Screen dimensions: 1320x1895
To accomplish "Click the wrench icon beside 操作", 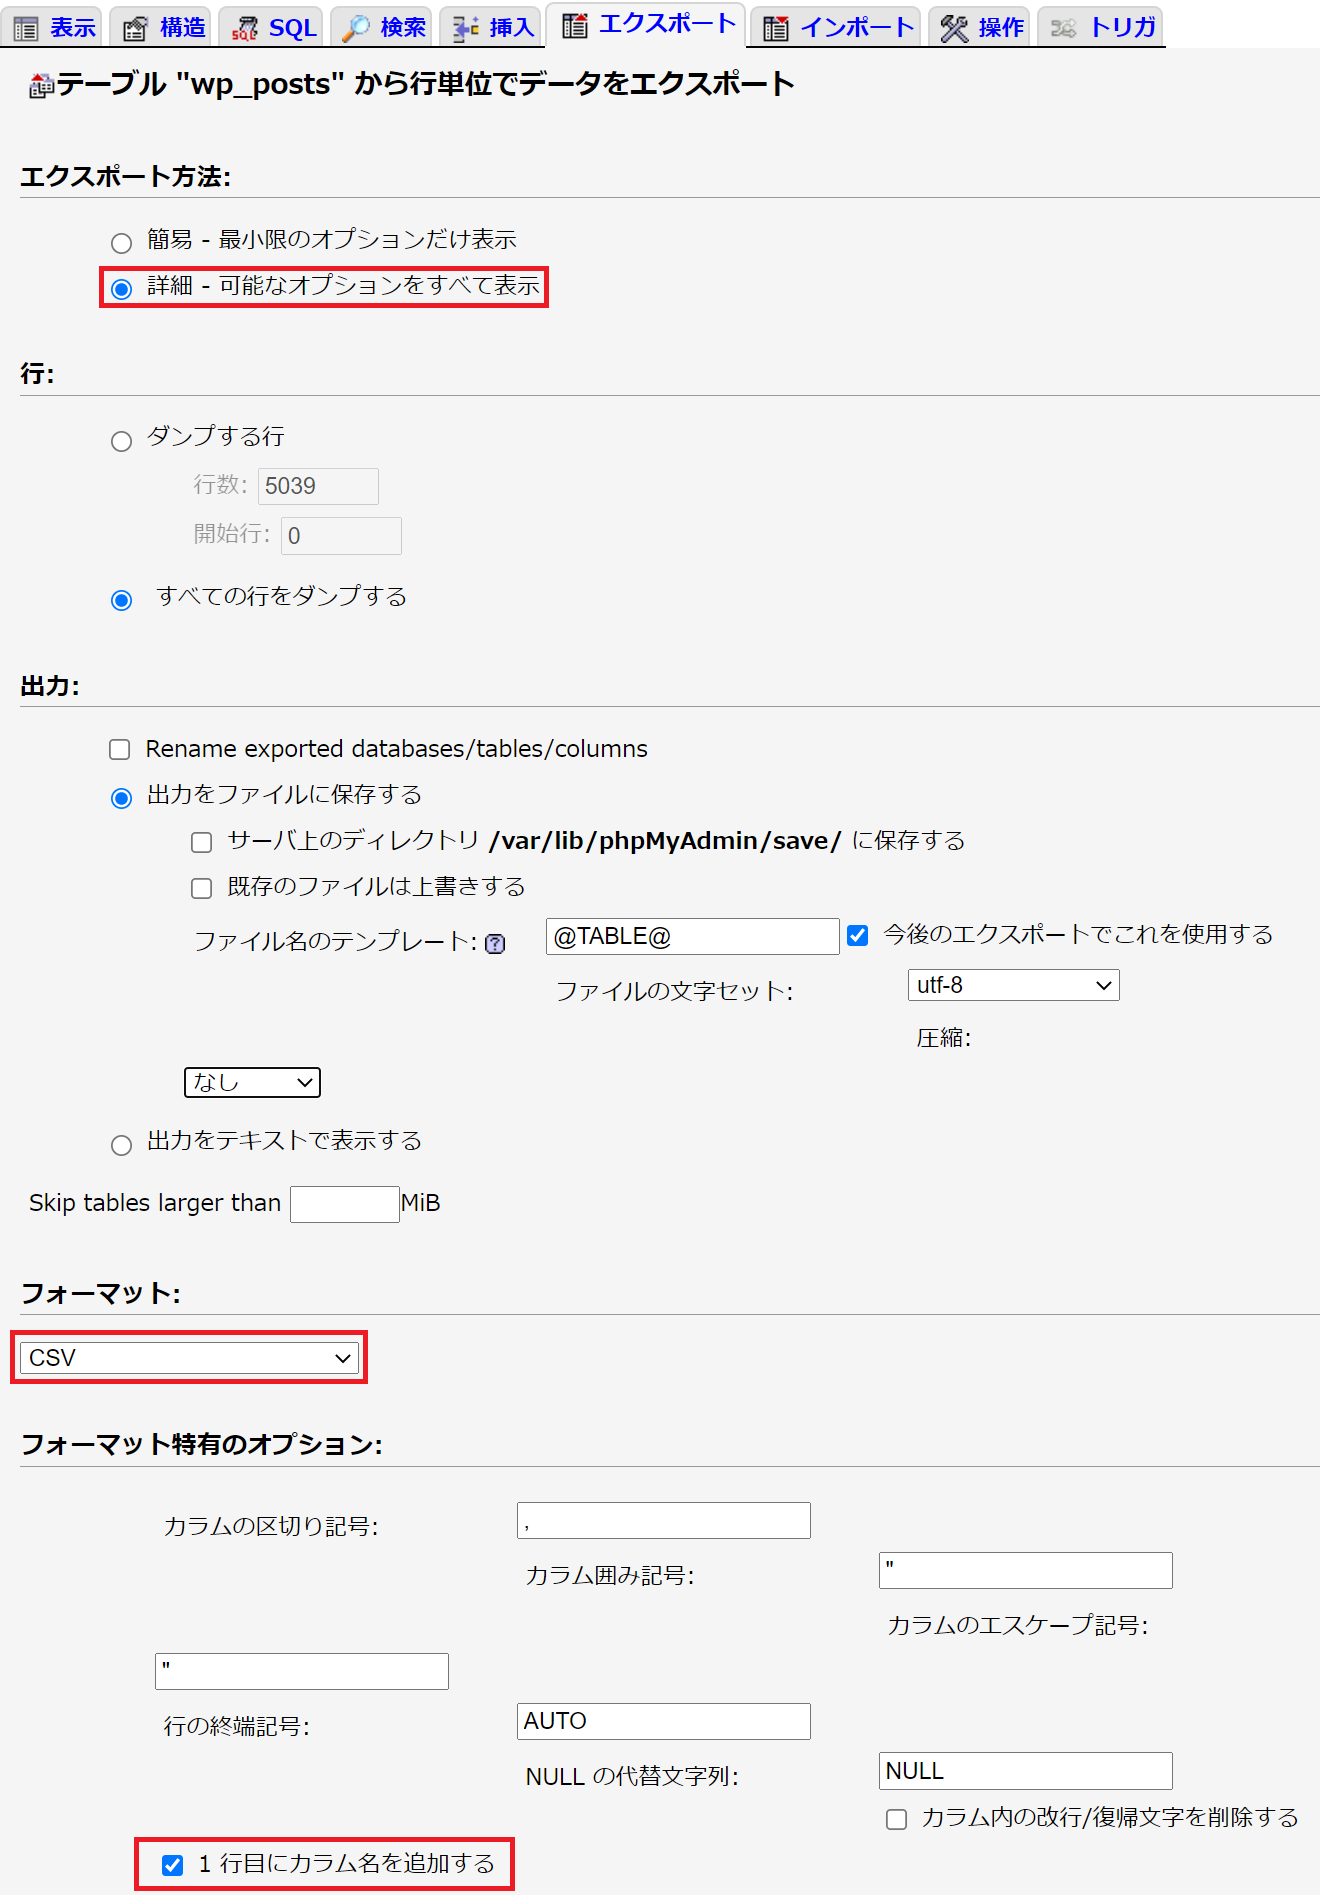I will [x=954, y=28].
